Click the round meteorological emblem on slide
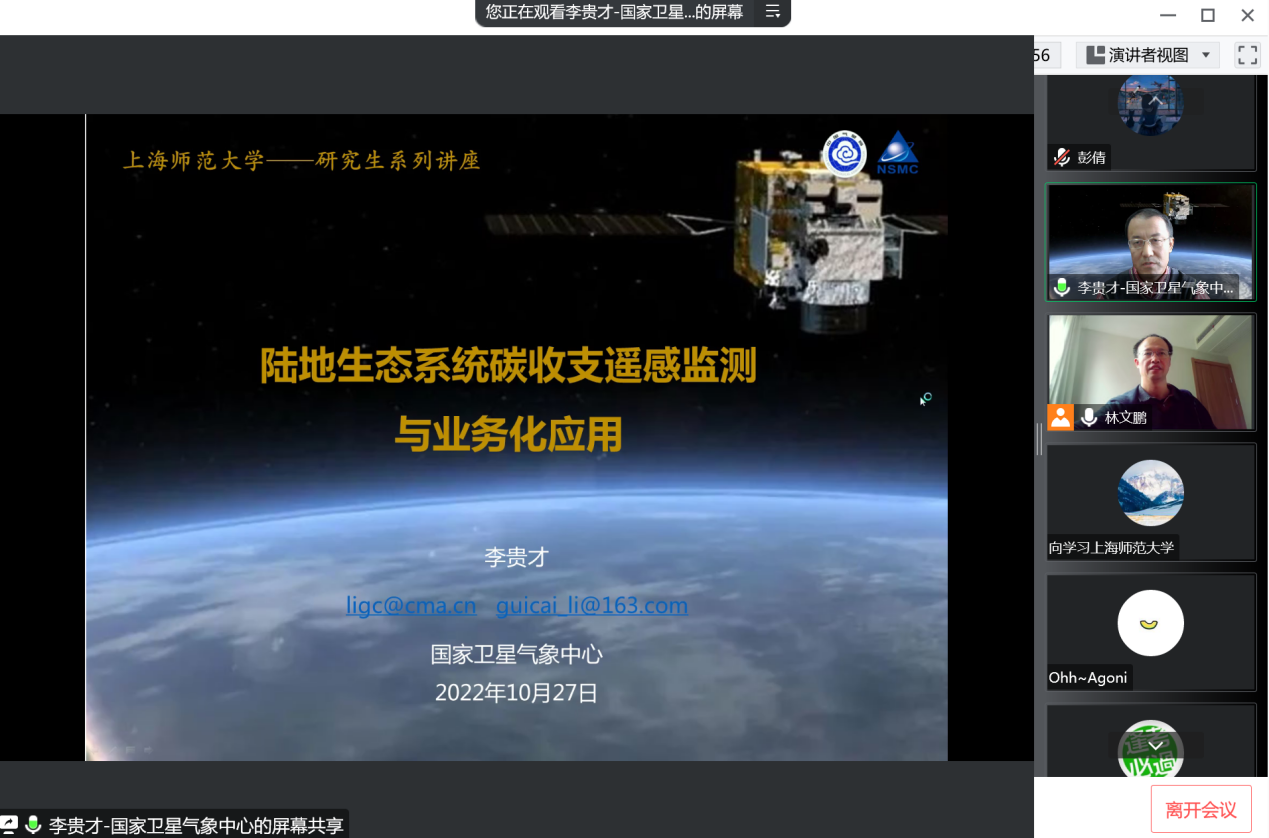The height and width of the screenshot is (838, 1269). pos(845,155)
